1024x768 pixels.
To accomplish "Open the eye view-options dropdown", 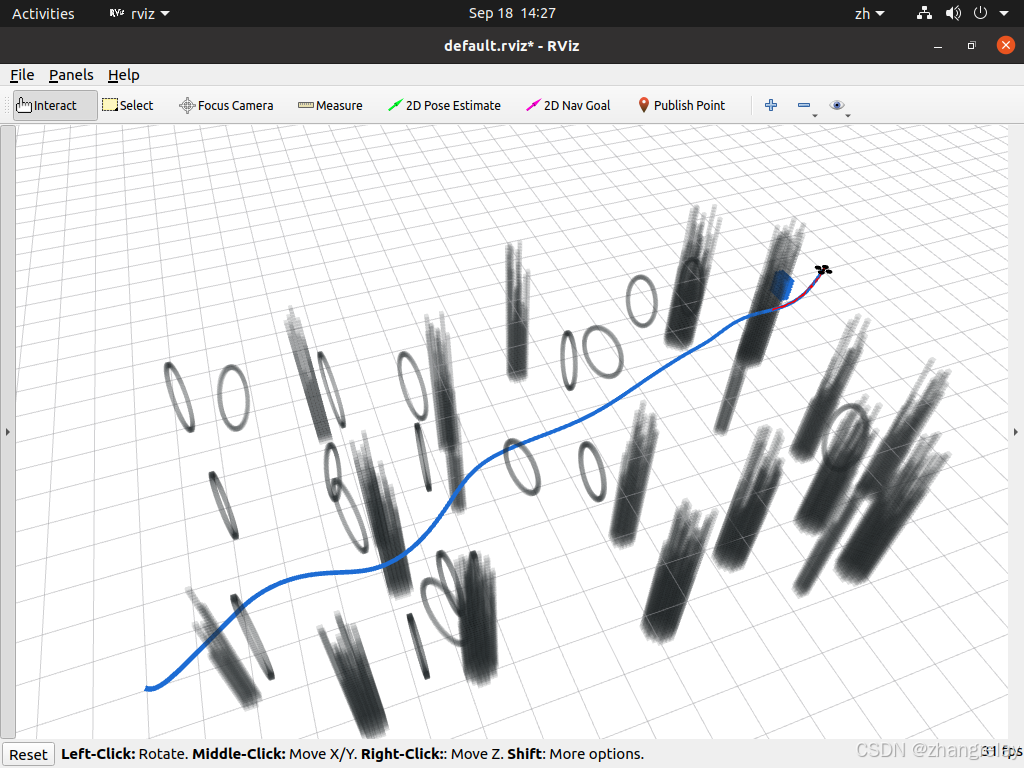I will (839, 106).
